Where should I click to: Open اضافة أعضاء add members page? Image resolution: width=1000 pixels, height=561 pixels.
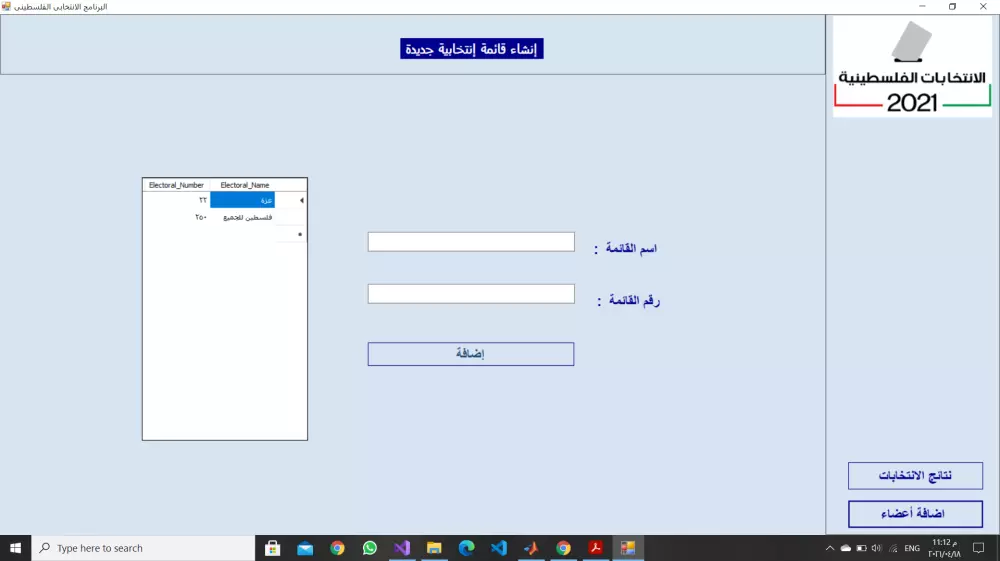[x=915, y=514]
